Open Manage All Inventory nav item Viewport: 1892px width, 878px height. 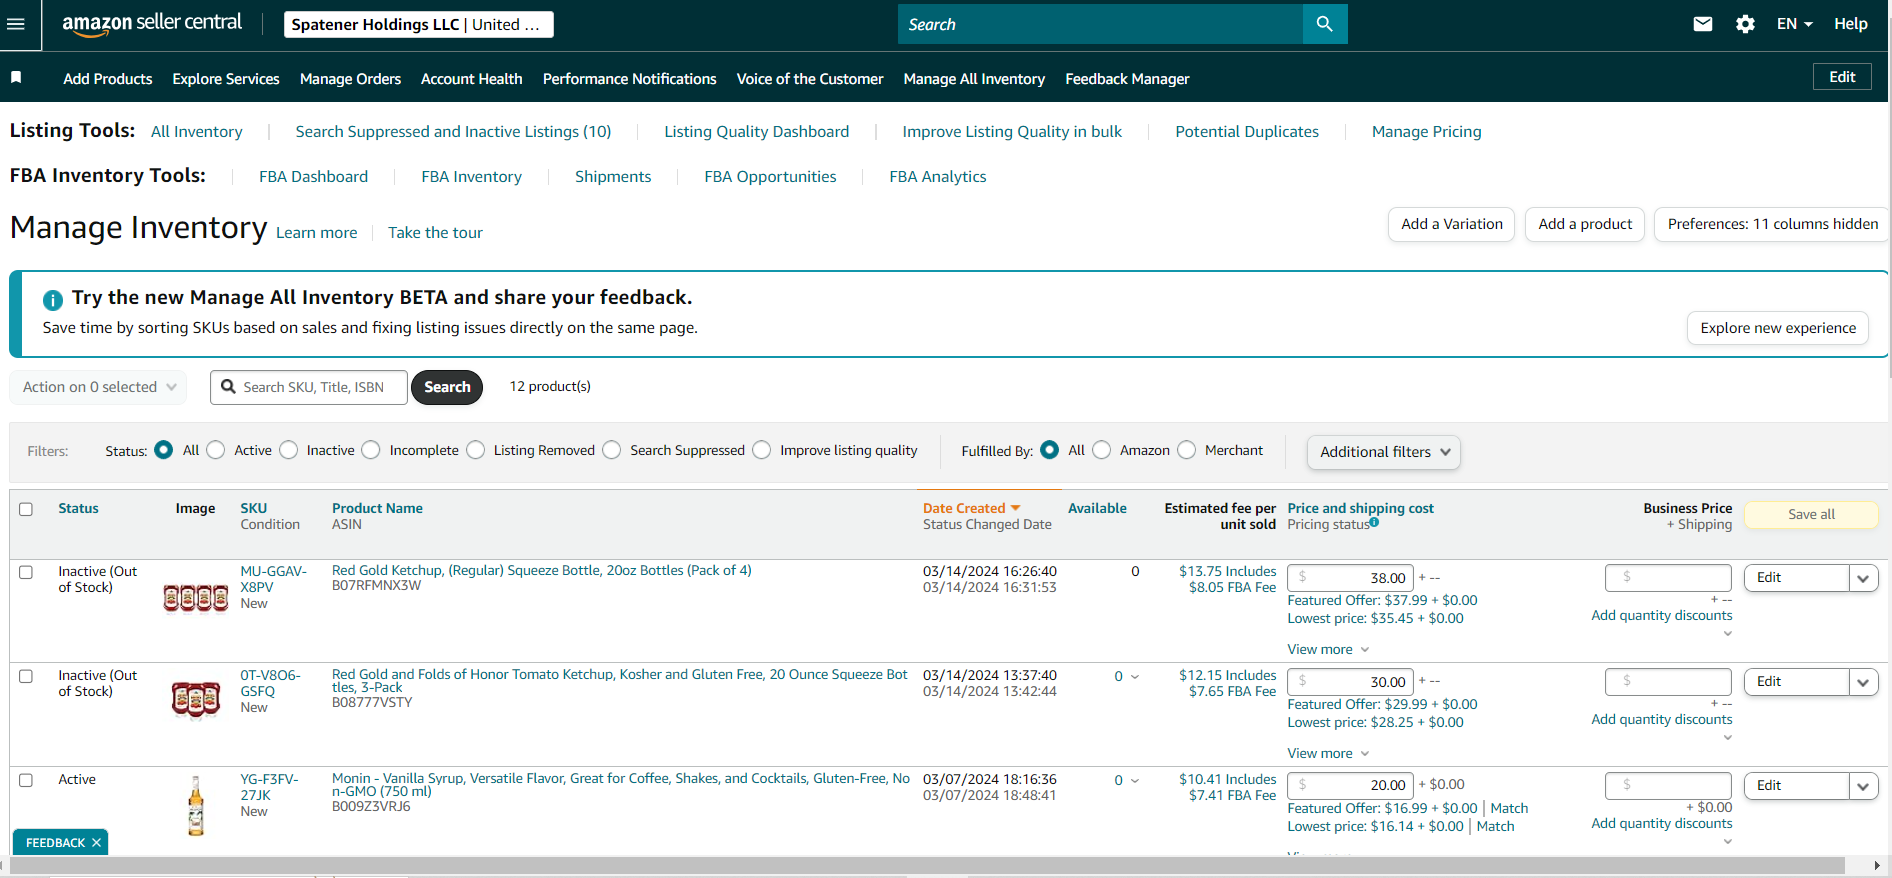974,79
